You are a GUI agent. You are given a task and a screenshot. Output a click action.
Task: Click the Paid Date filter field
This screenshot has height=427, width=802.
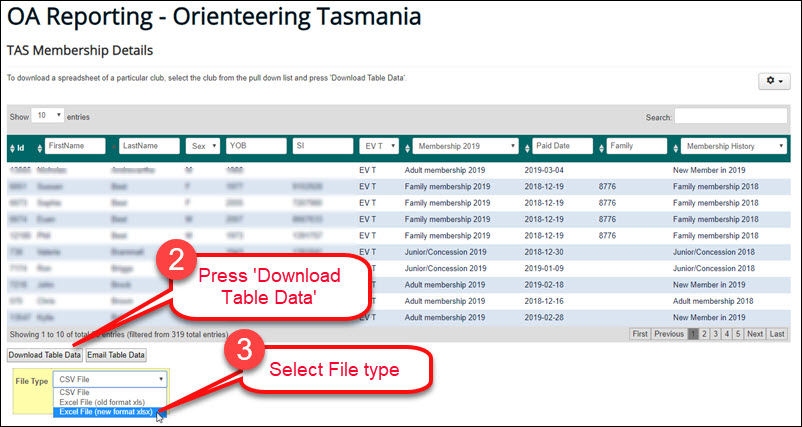(562, 146)
